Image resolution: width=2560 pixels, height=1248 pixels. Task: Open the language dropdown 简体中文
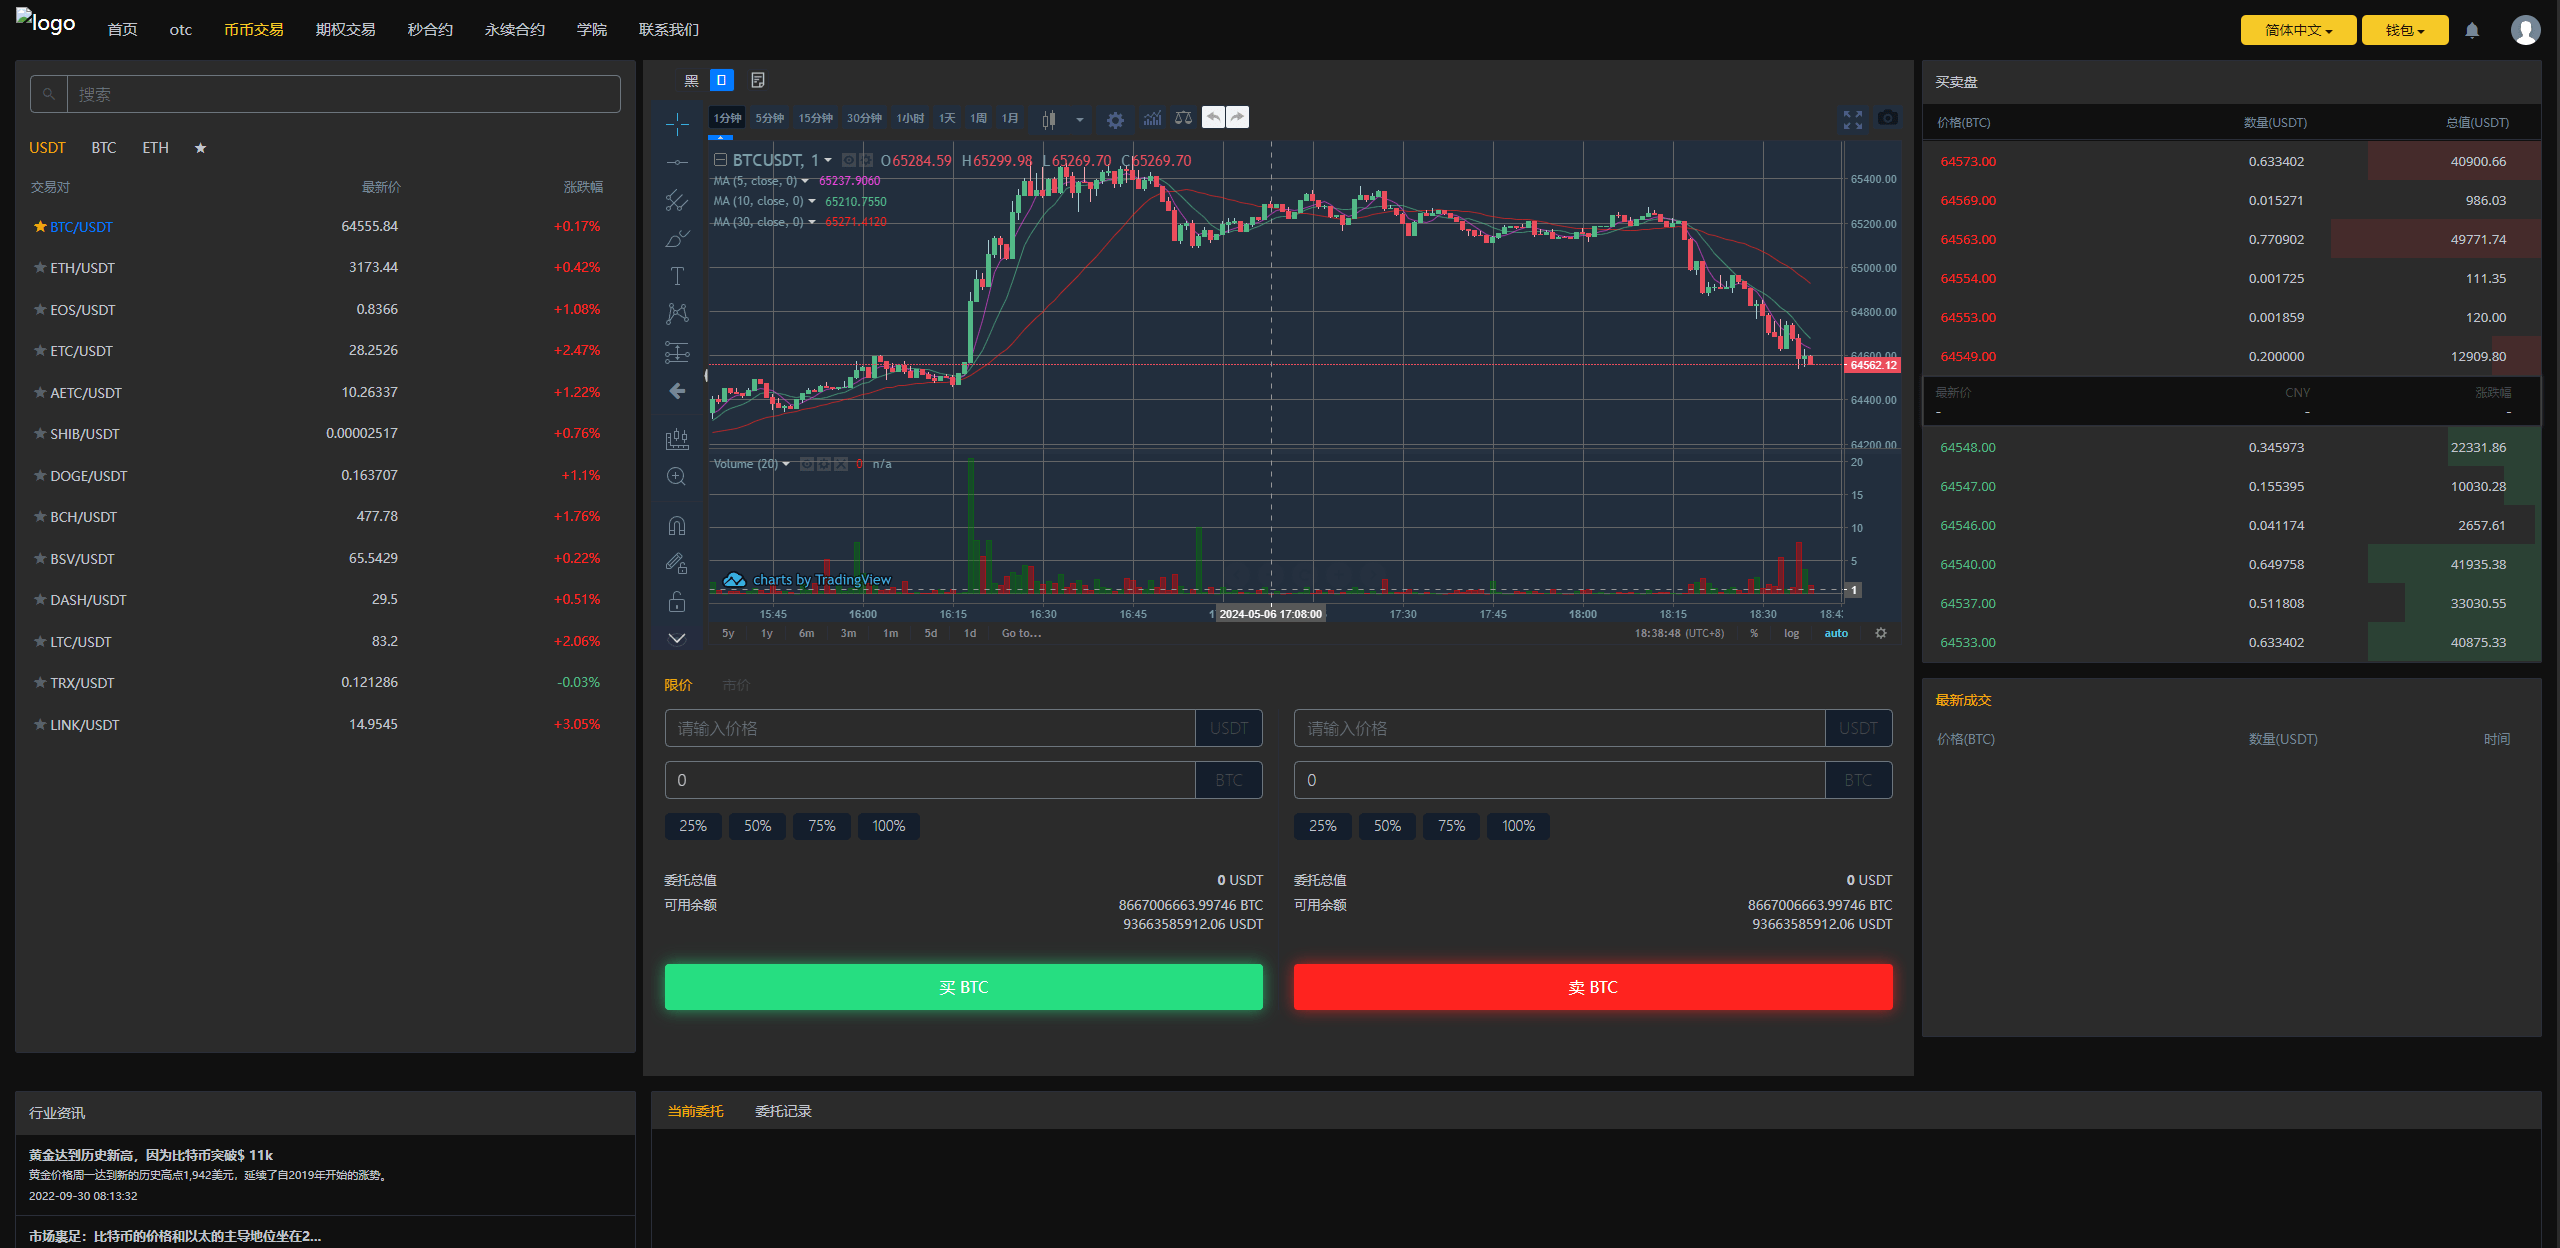(x=2298, y=31)
